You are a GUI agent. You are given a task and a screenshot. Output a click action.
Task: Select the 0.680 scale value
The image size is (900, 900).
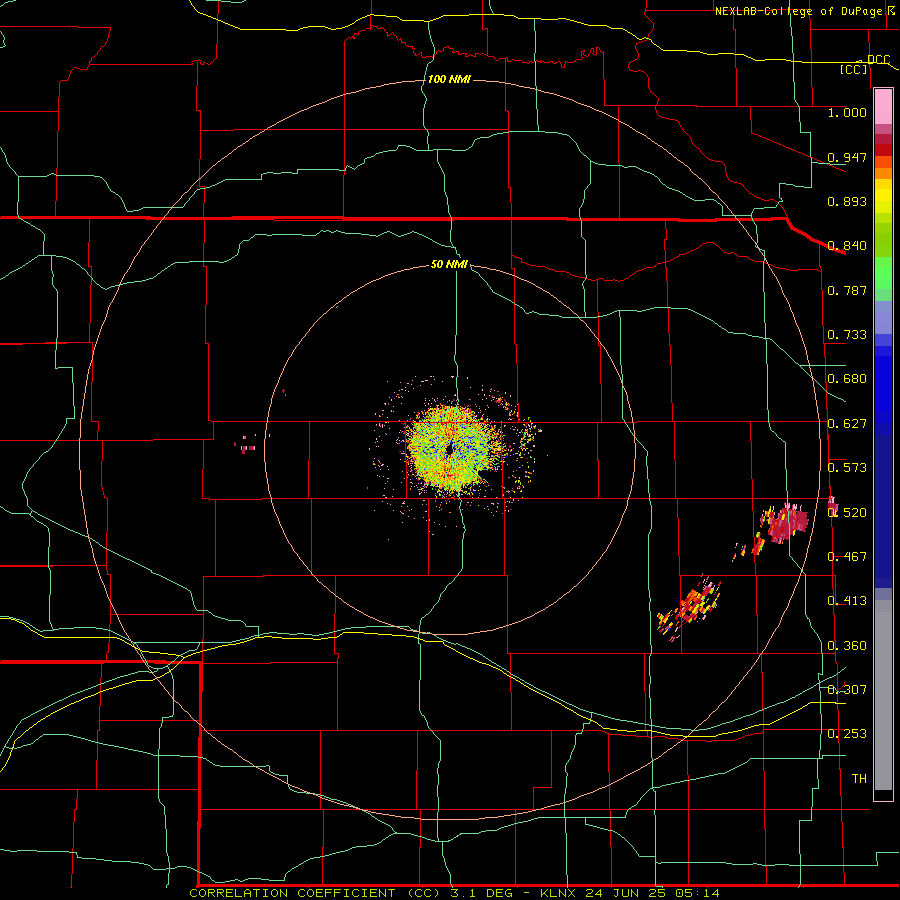point(847,379)
